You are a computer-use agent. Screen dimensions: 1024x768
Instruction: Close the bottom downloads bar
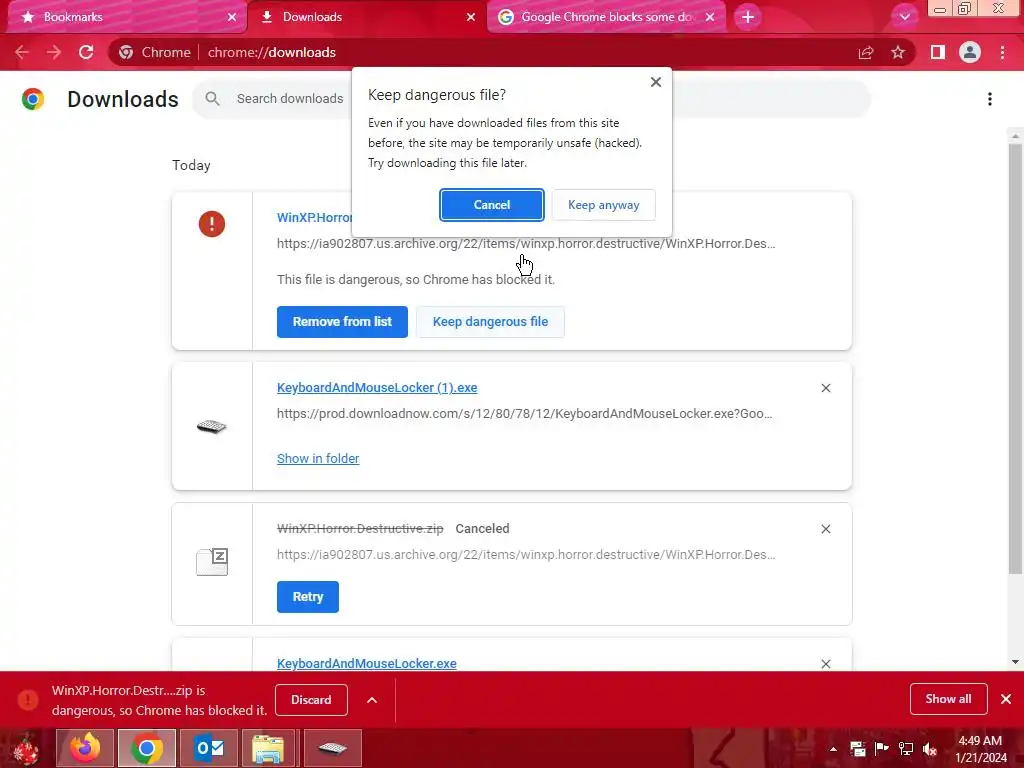[1006, 699]
